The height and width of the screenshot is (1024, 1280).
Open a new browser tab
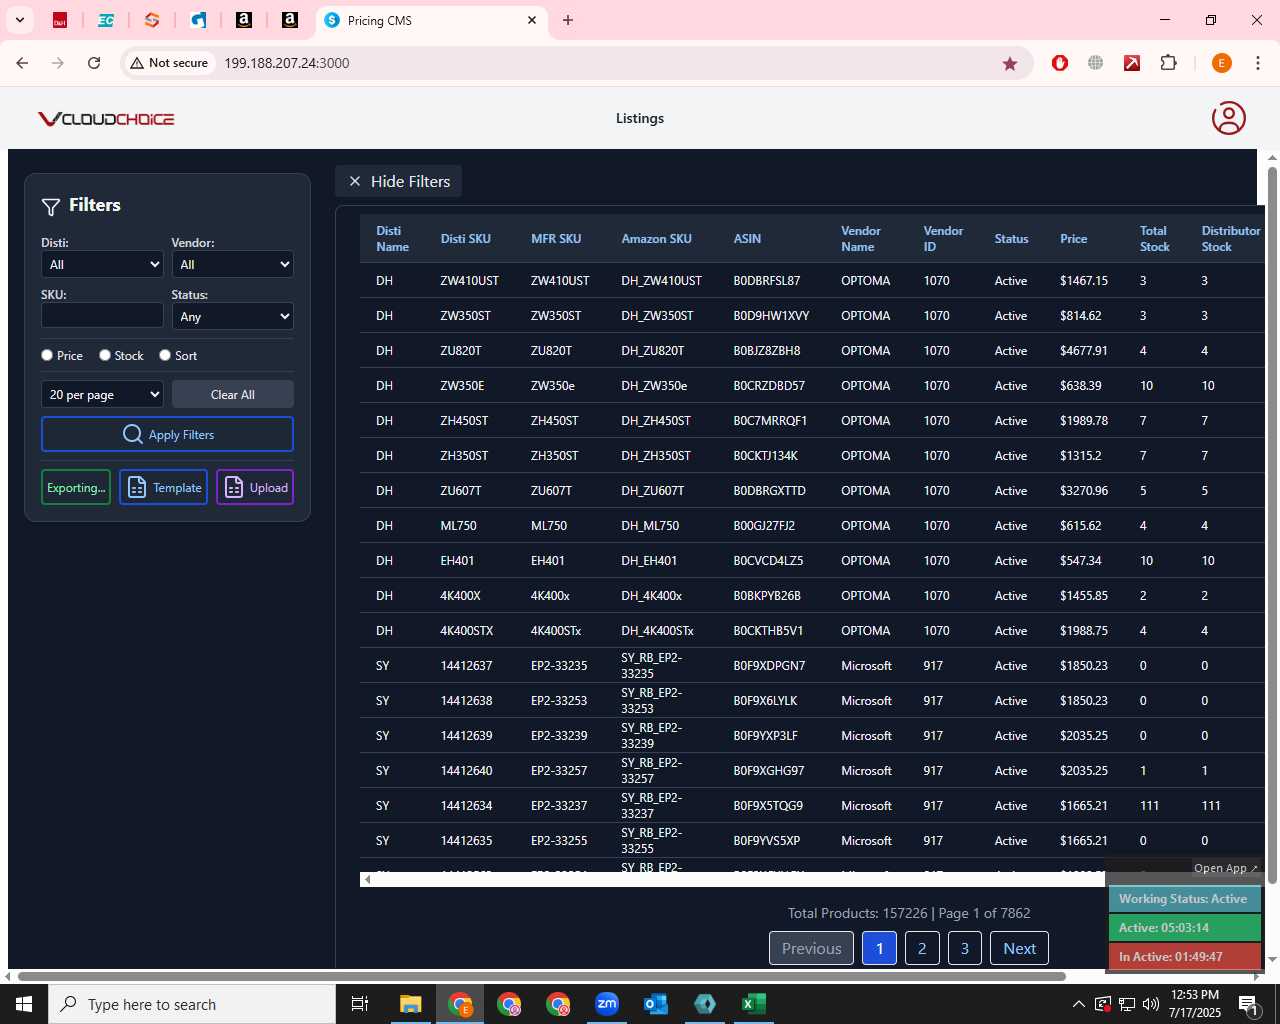pos(568,20)
